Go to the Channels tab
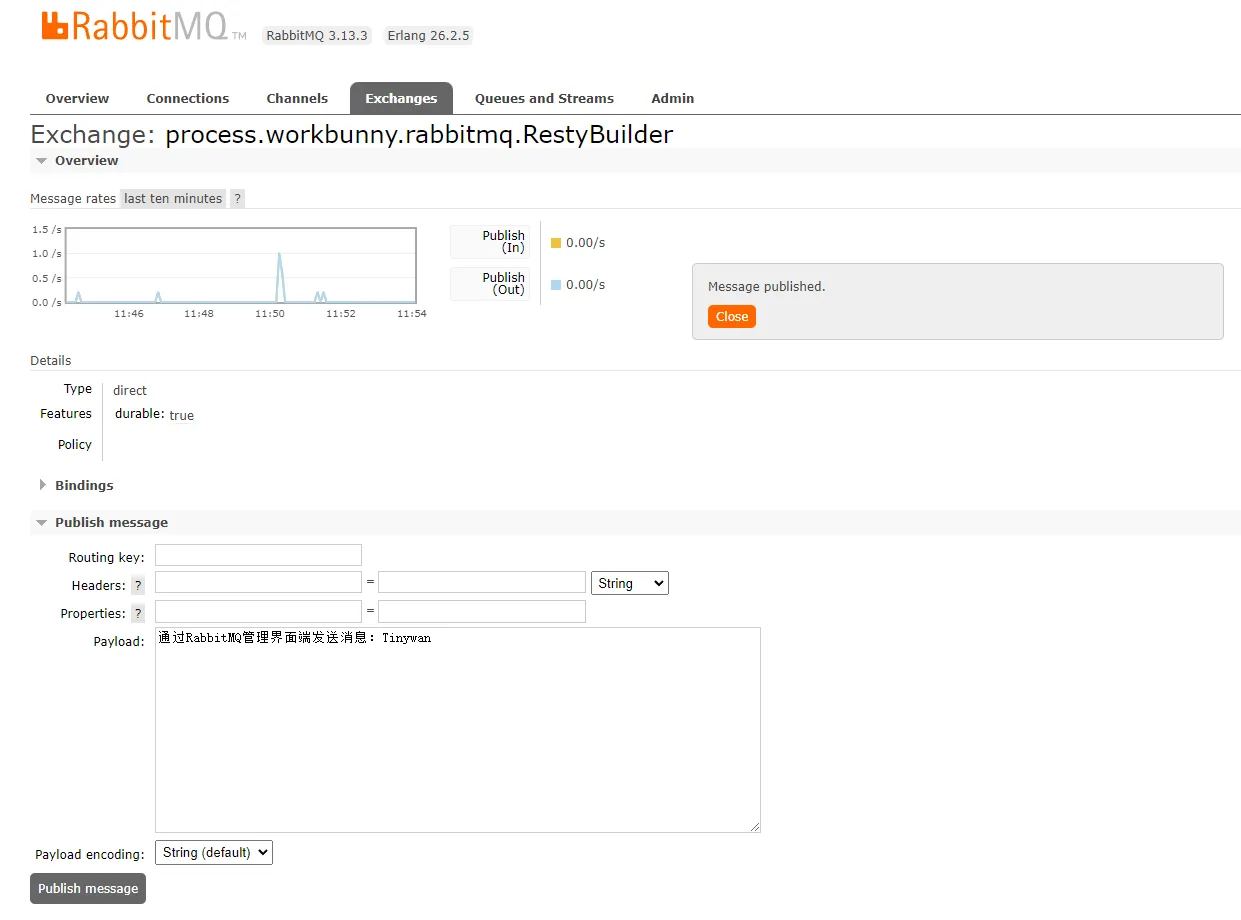The width and height of the screenshot is (1241, 920). coord(297,98)
